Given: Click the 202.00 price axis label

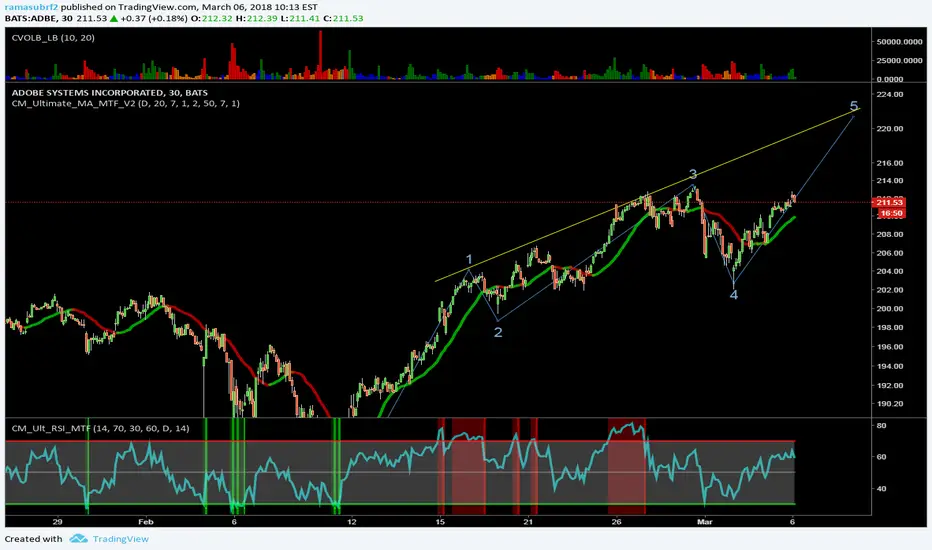Looking at the screenshot, I should pyautogui.click(x=889, y=290).
